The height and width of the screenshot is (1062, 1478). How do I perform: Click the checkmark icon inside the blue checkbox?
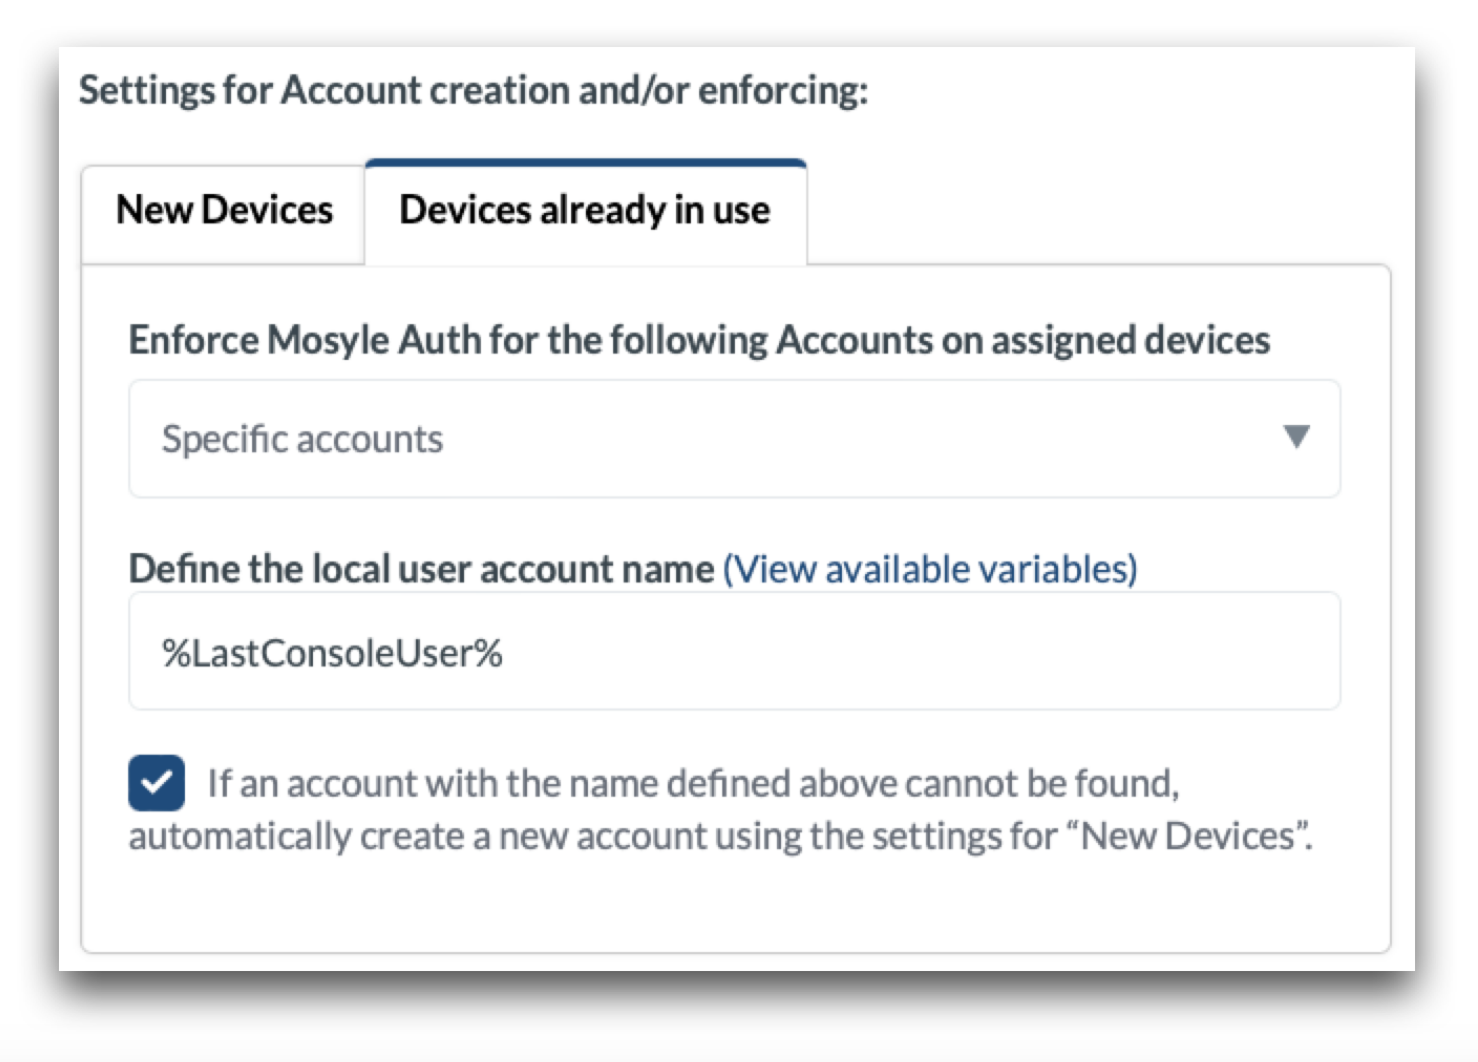click(156, 782)
